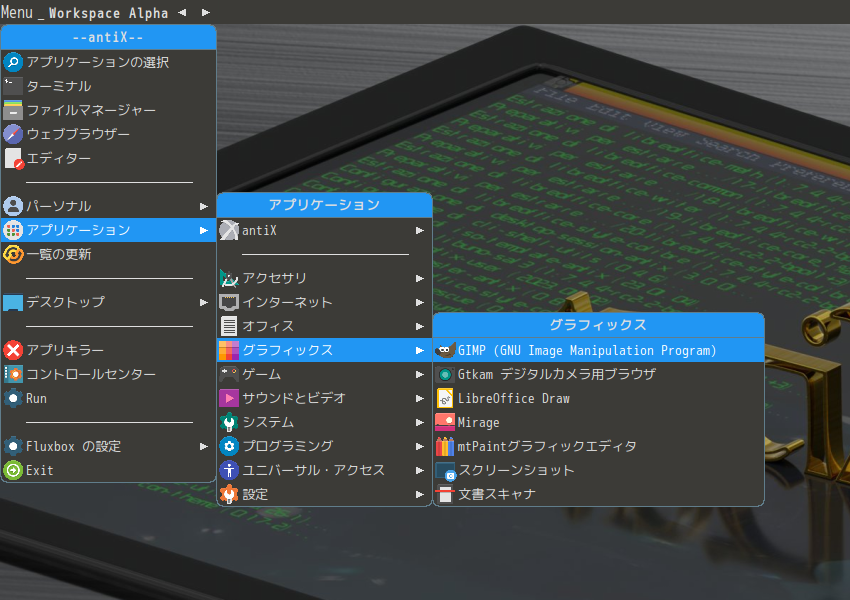
Task: Click the network icon beside インターネット
Action: point(229,302)
